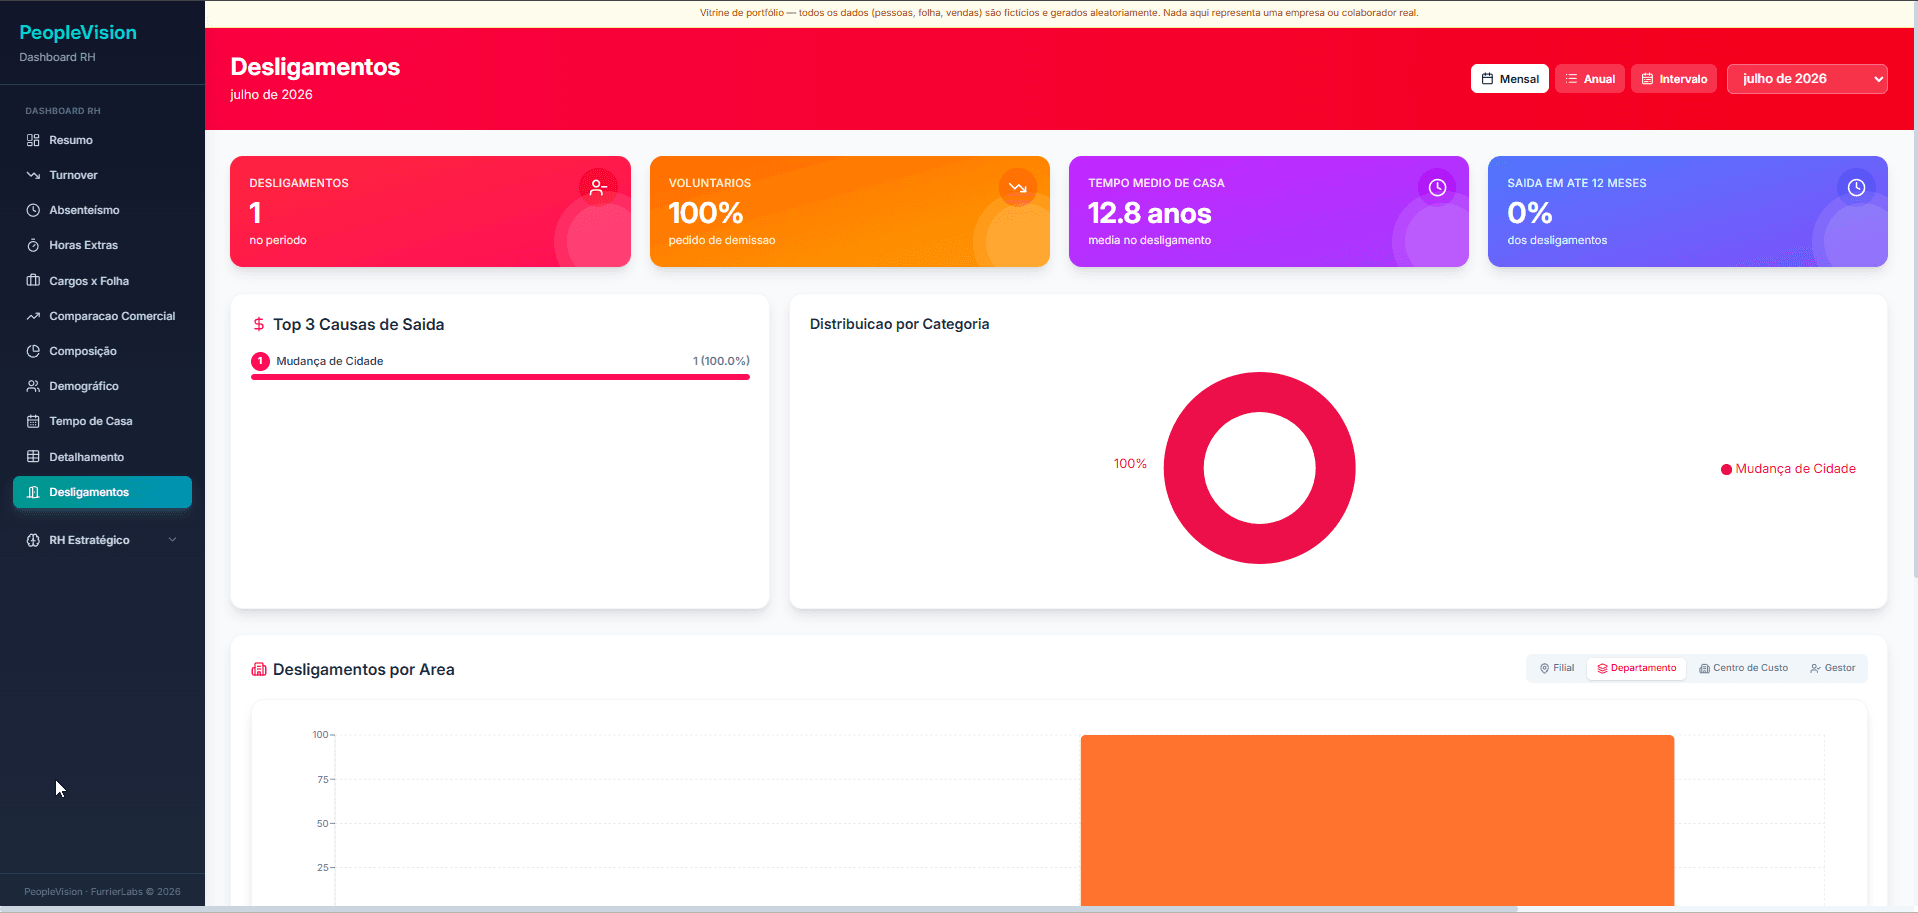
Task: Open the Demográfico page
Action: pos(102,386)
